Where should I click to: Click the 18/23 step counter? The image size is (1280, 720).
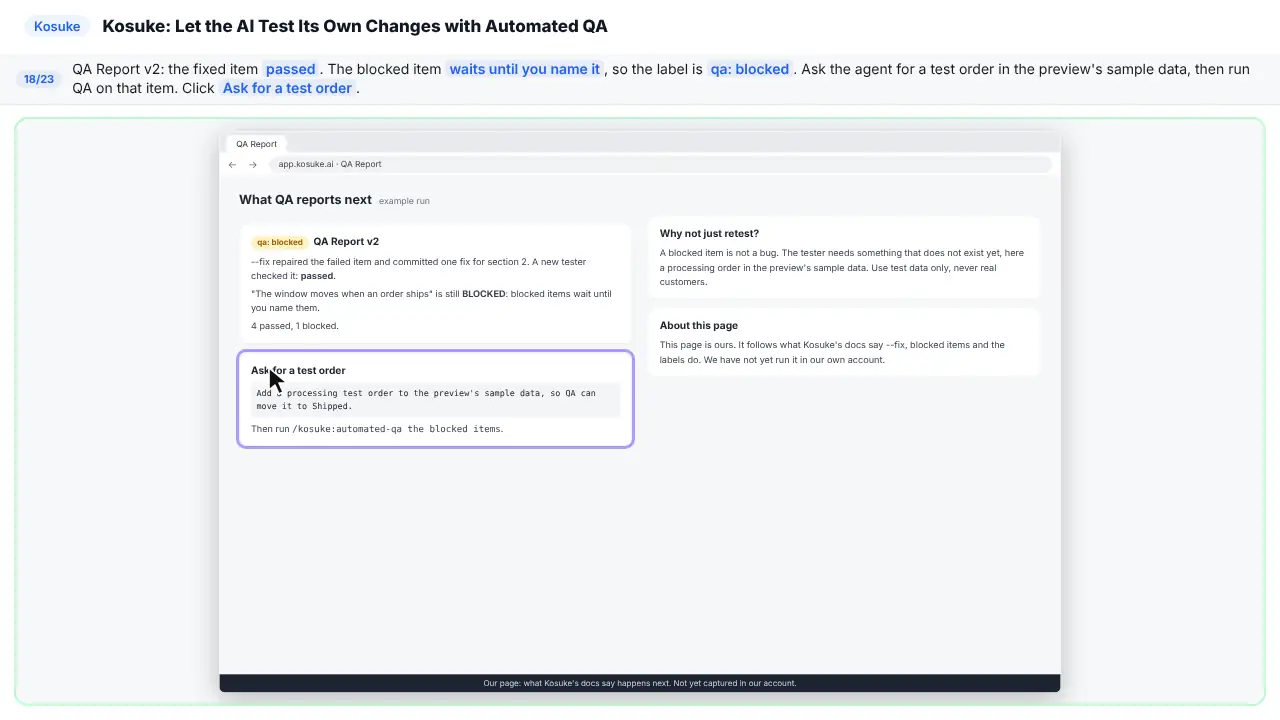(39, 79)
